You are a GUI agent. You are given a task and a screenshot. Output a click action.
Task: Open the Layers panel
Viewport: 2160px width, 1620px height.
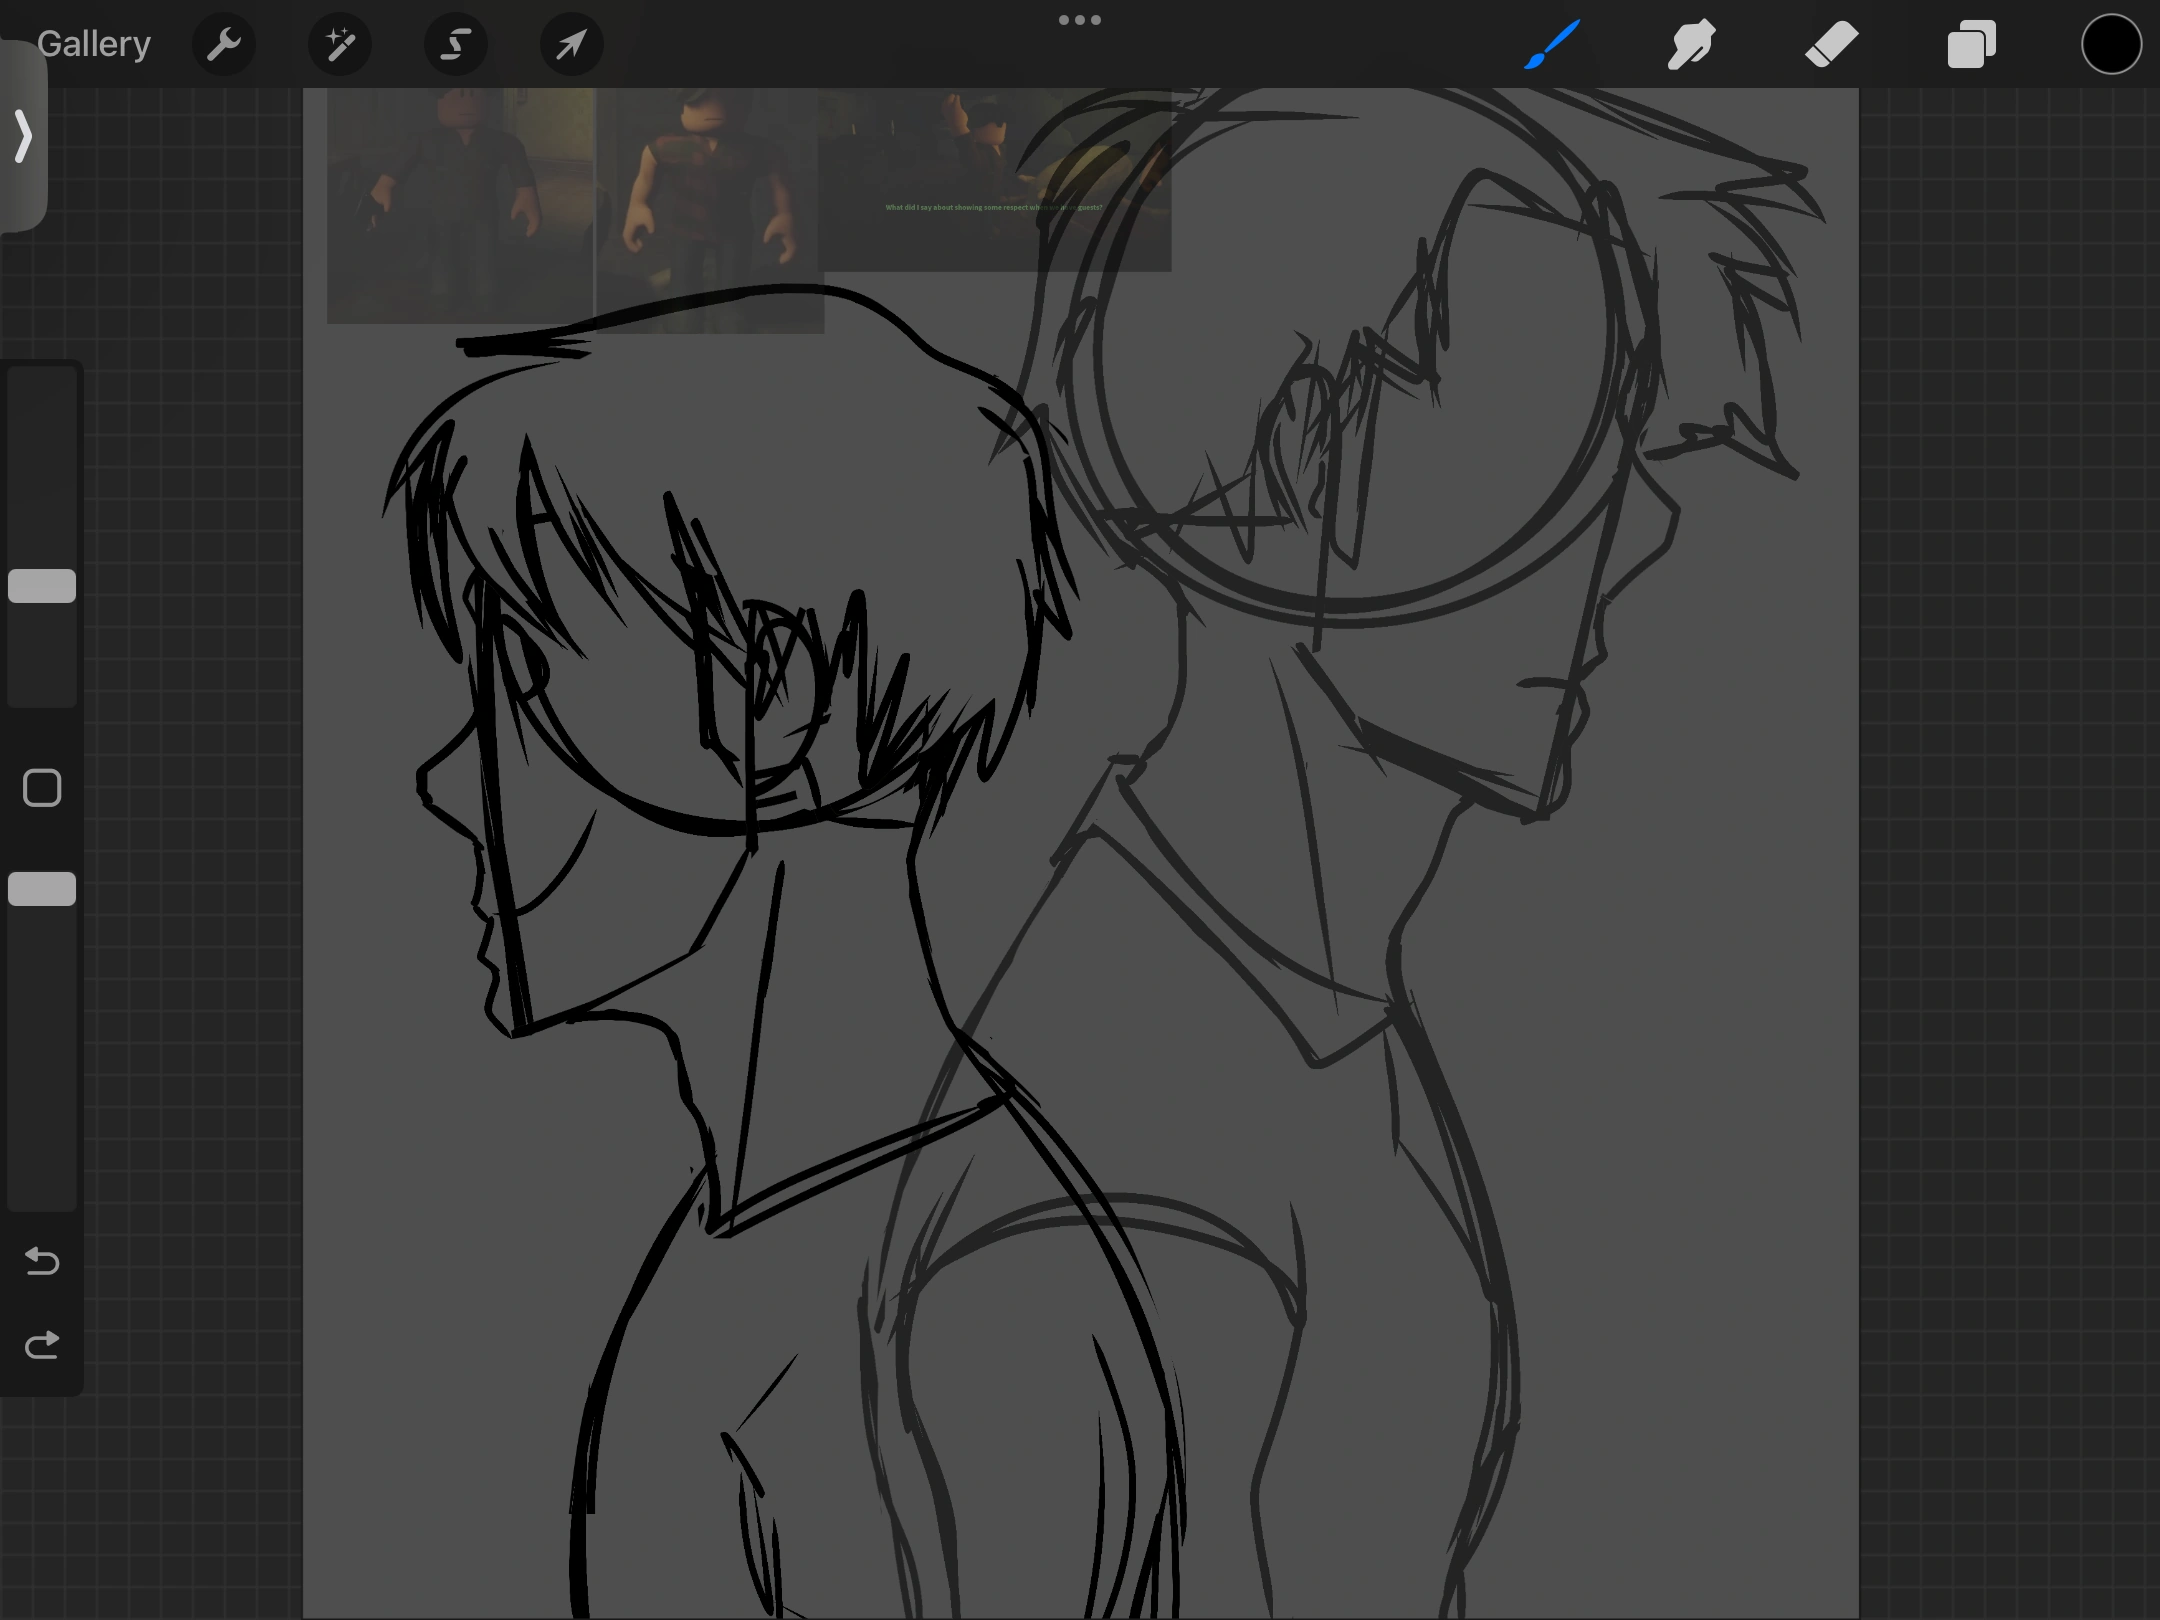(1971, 44)
